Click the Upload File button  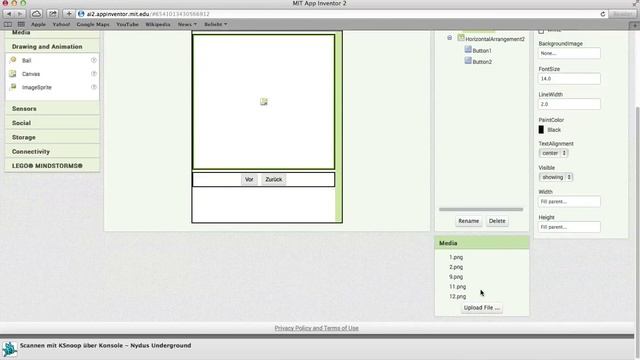(x=482, y=308)
